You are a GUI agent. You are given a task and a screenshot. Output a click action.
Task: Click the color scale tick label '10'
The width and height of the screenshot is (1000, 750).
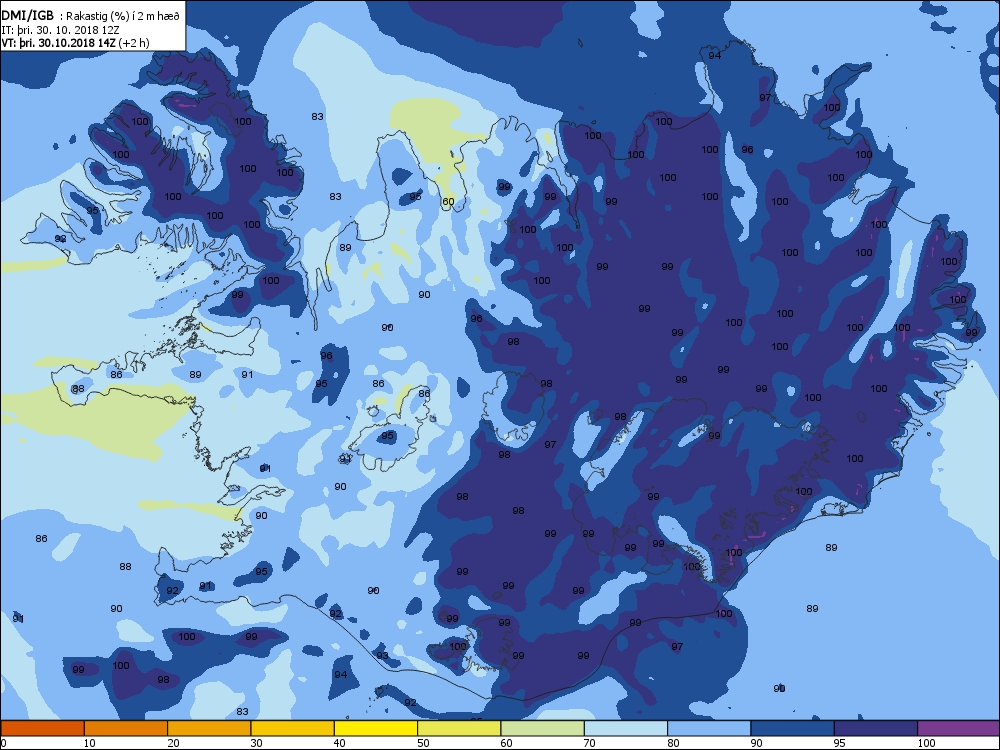pos(89,743)
